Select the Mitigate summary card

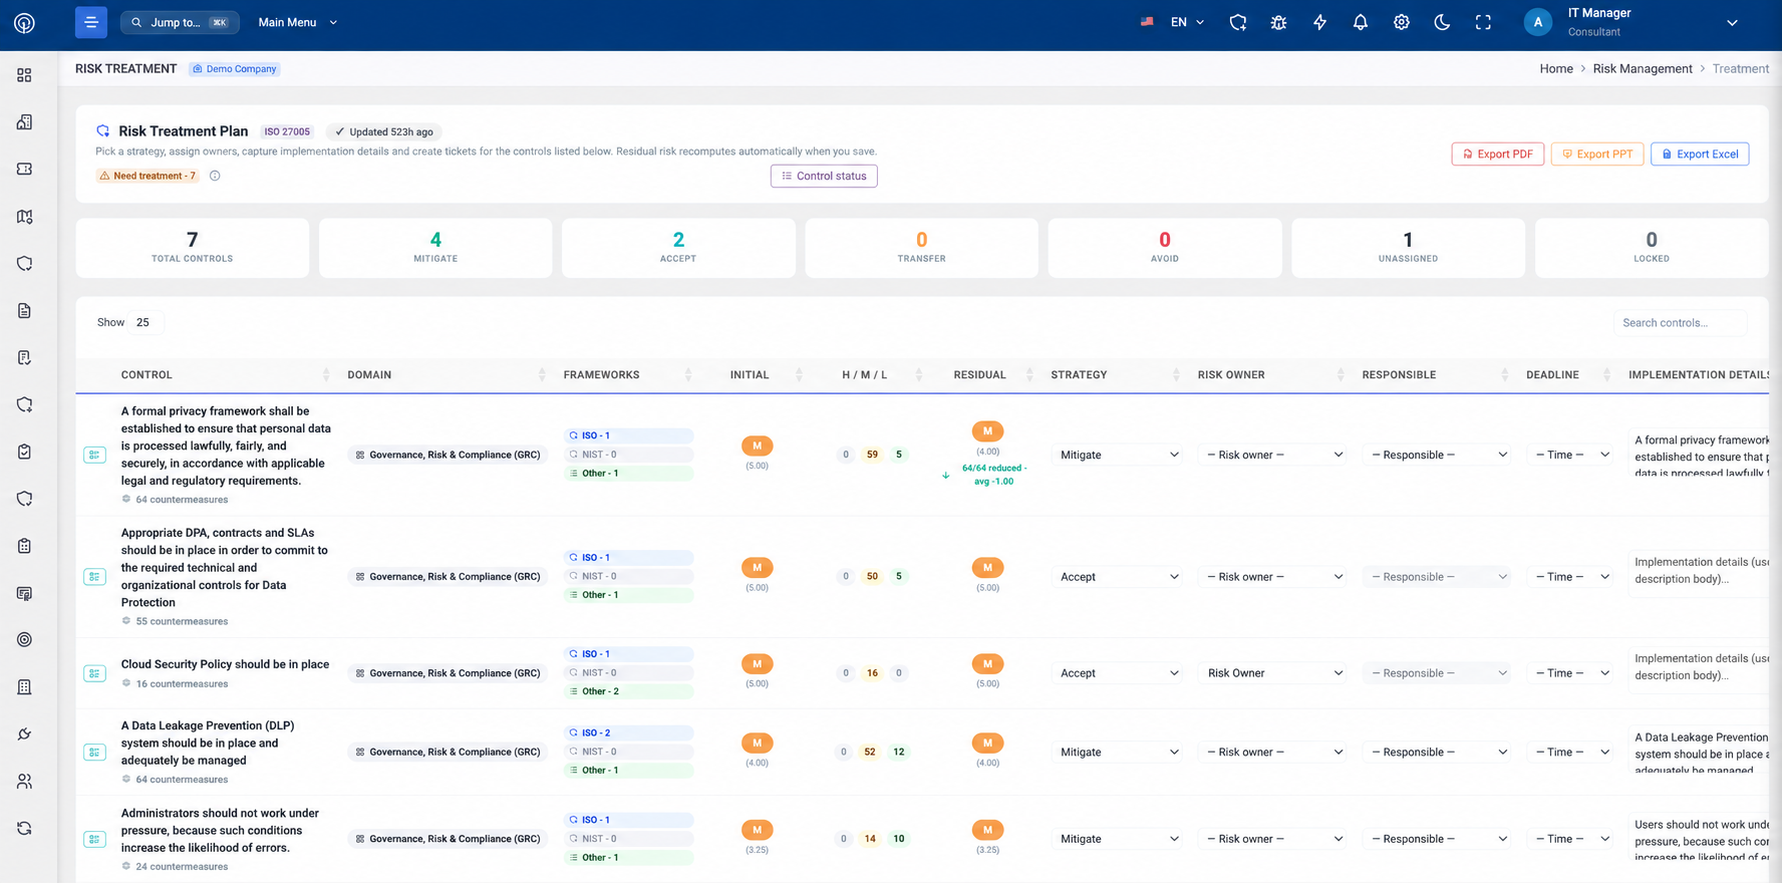point(435,247)
